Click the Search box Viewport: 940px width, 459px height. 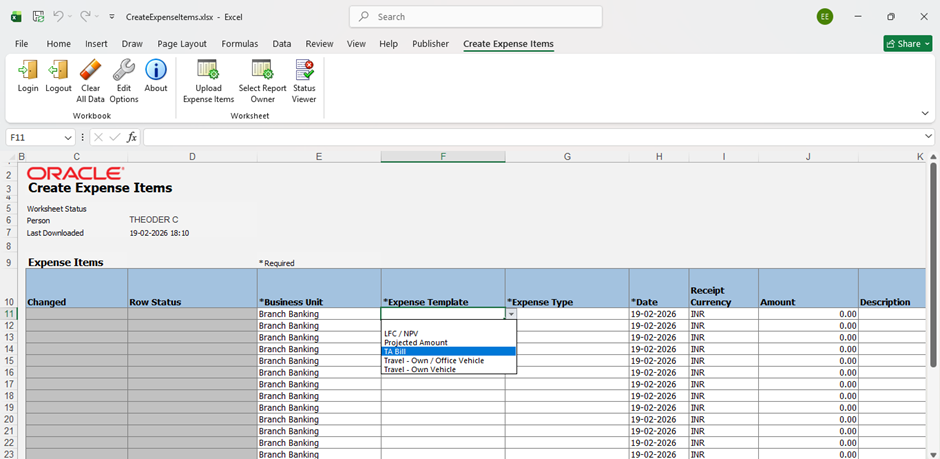click(476, 17)
